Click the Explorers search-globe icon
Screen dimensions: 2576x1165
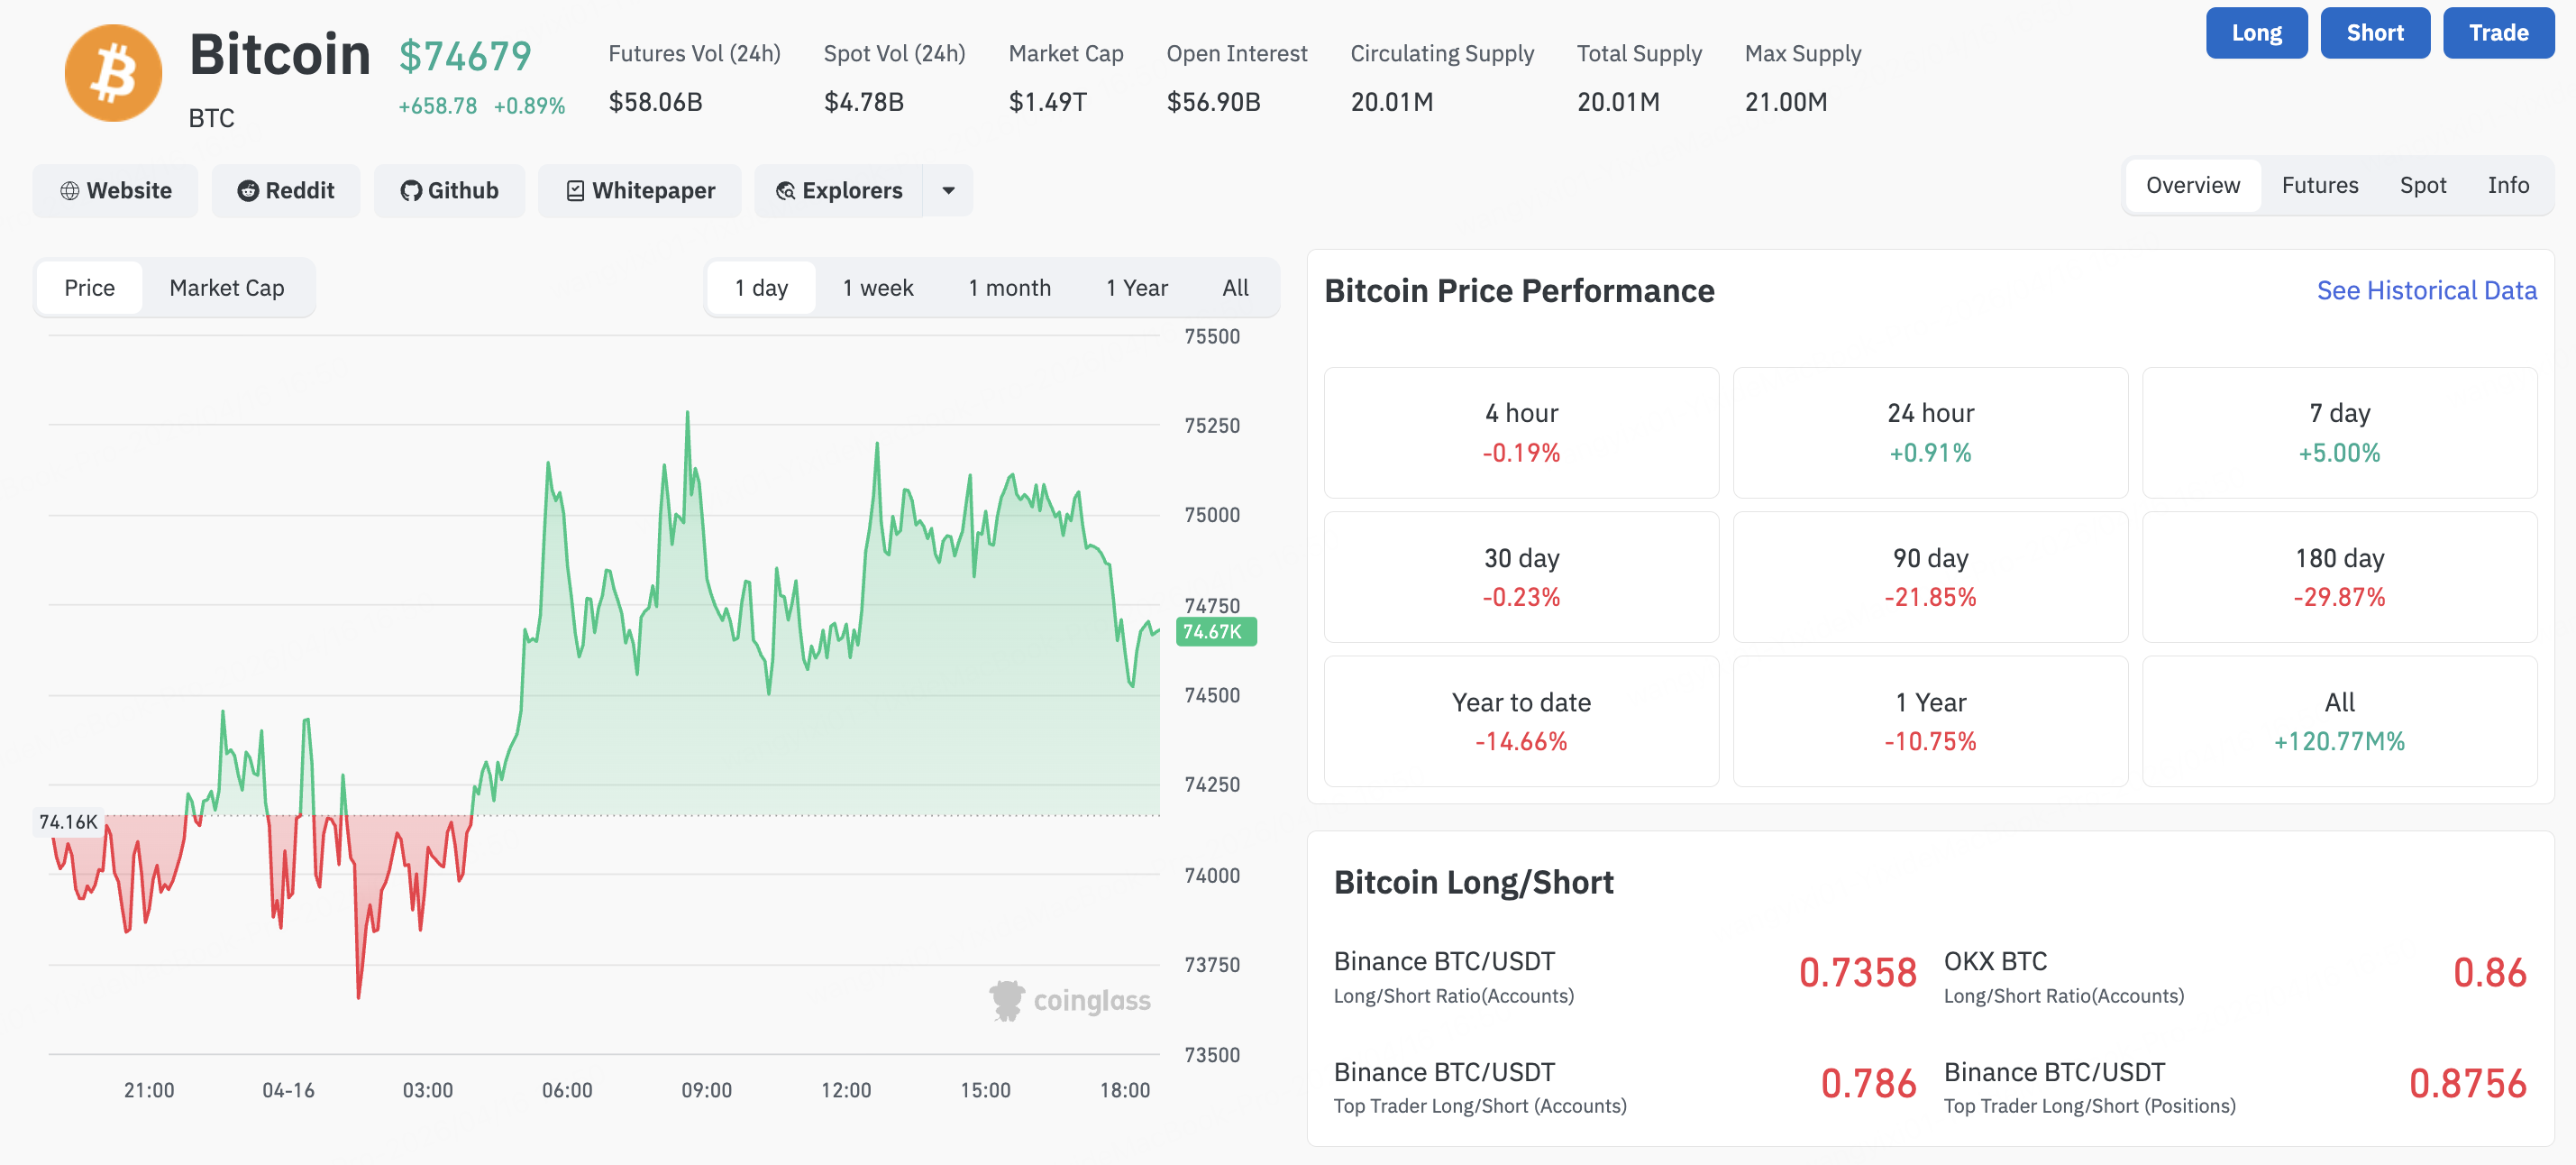[785, 191]
